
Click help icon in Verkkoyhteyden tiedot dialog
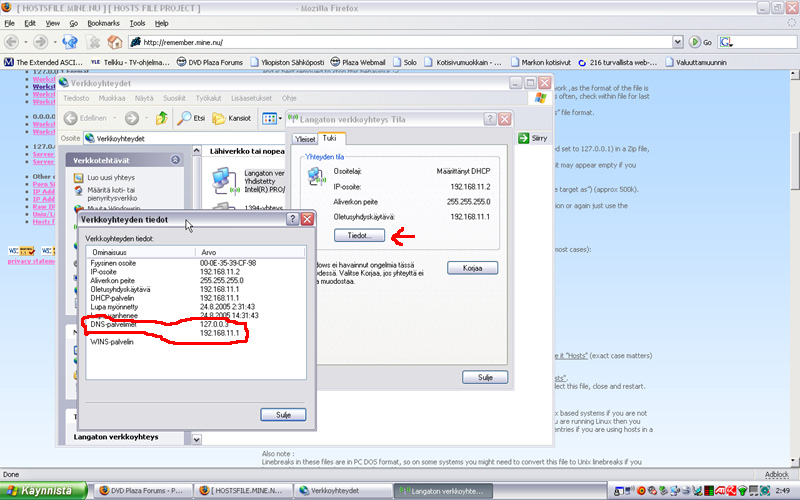pyautogui.click(x=292, y=219)
